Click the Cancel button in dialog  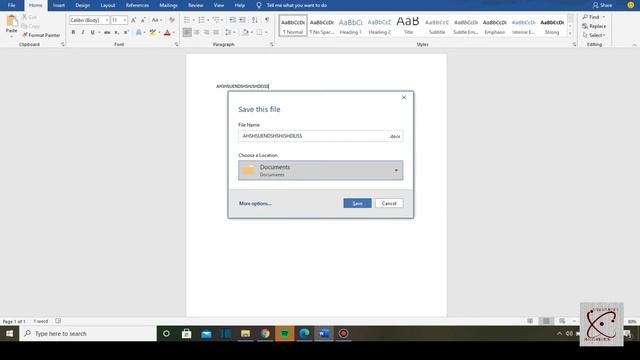[x=389, y=203]
